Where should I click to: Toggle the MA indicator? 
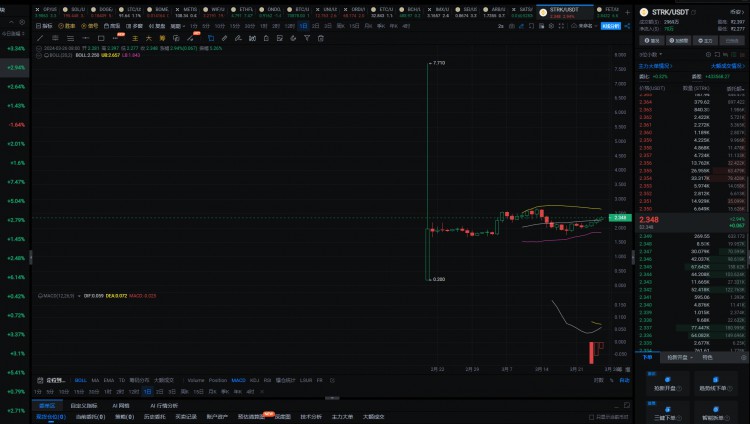click(95, 380)
